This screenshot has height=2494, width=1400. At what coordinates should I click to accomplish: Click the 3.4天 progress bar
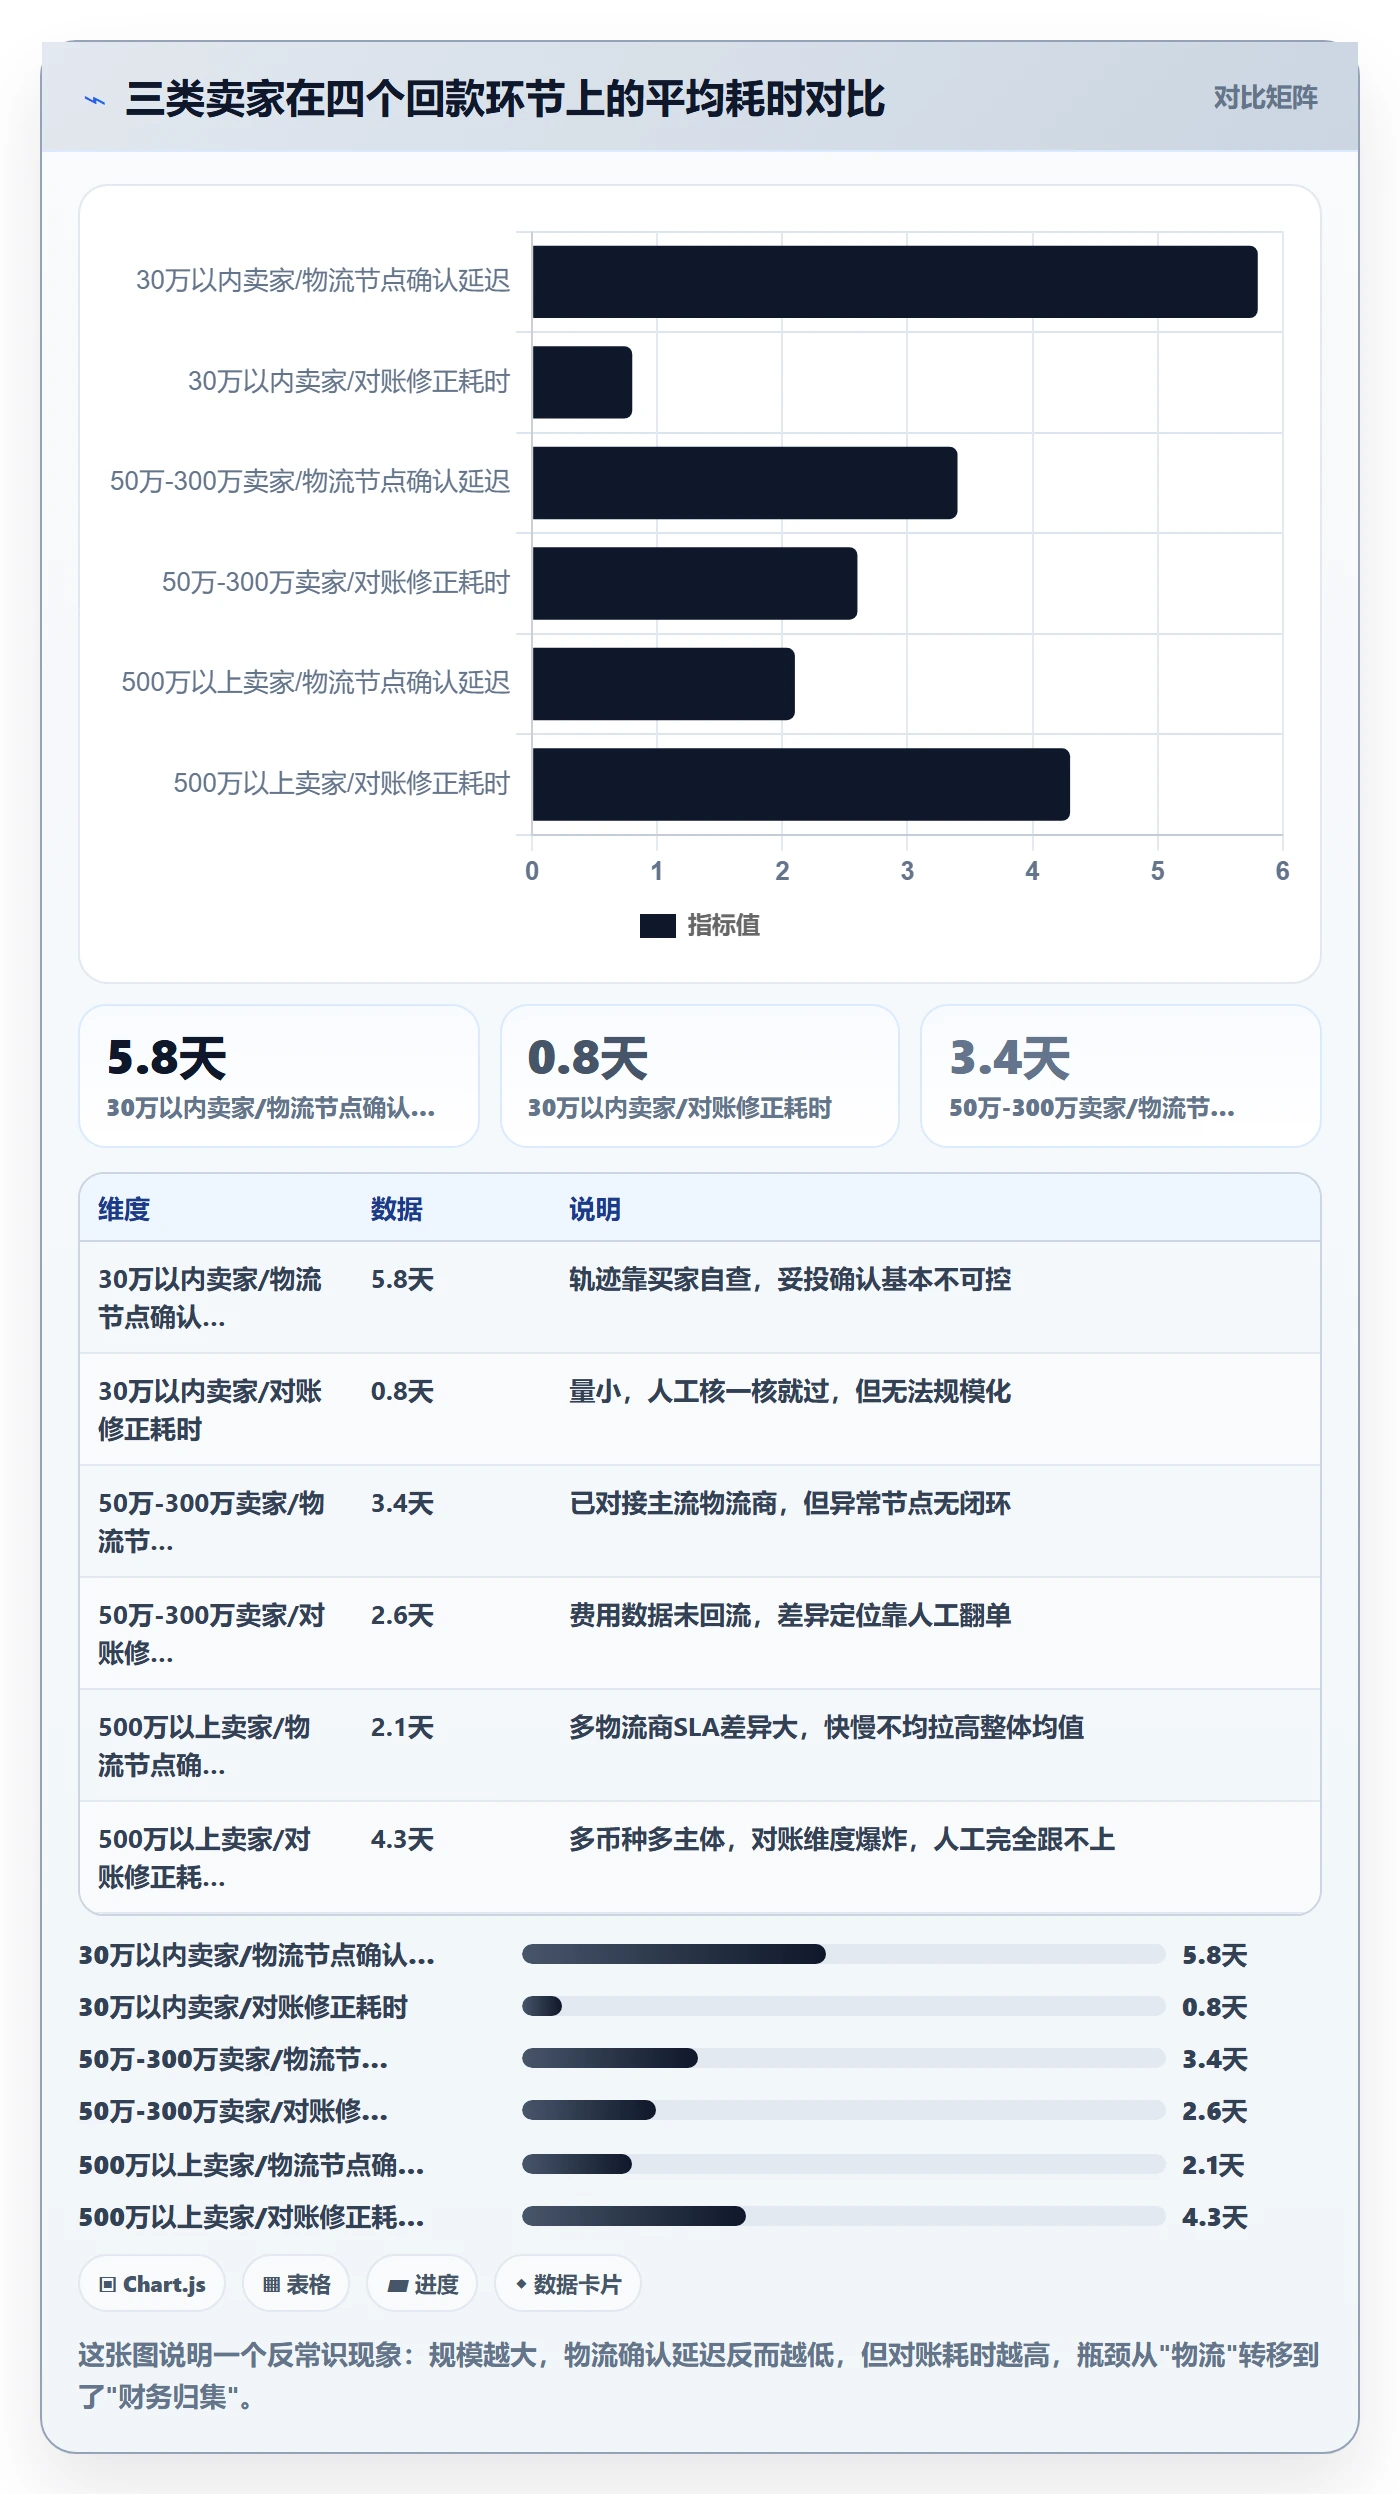click(844, 2058)
